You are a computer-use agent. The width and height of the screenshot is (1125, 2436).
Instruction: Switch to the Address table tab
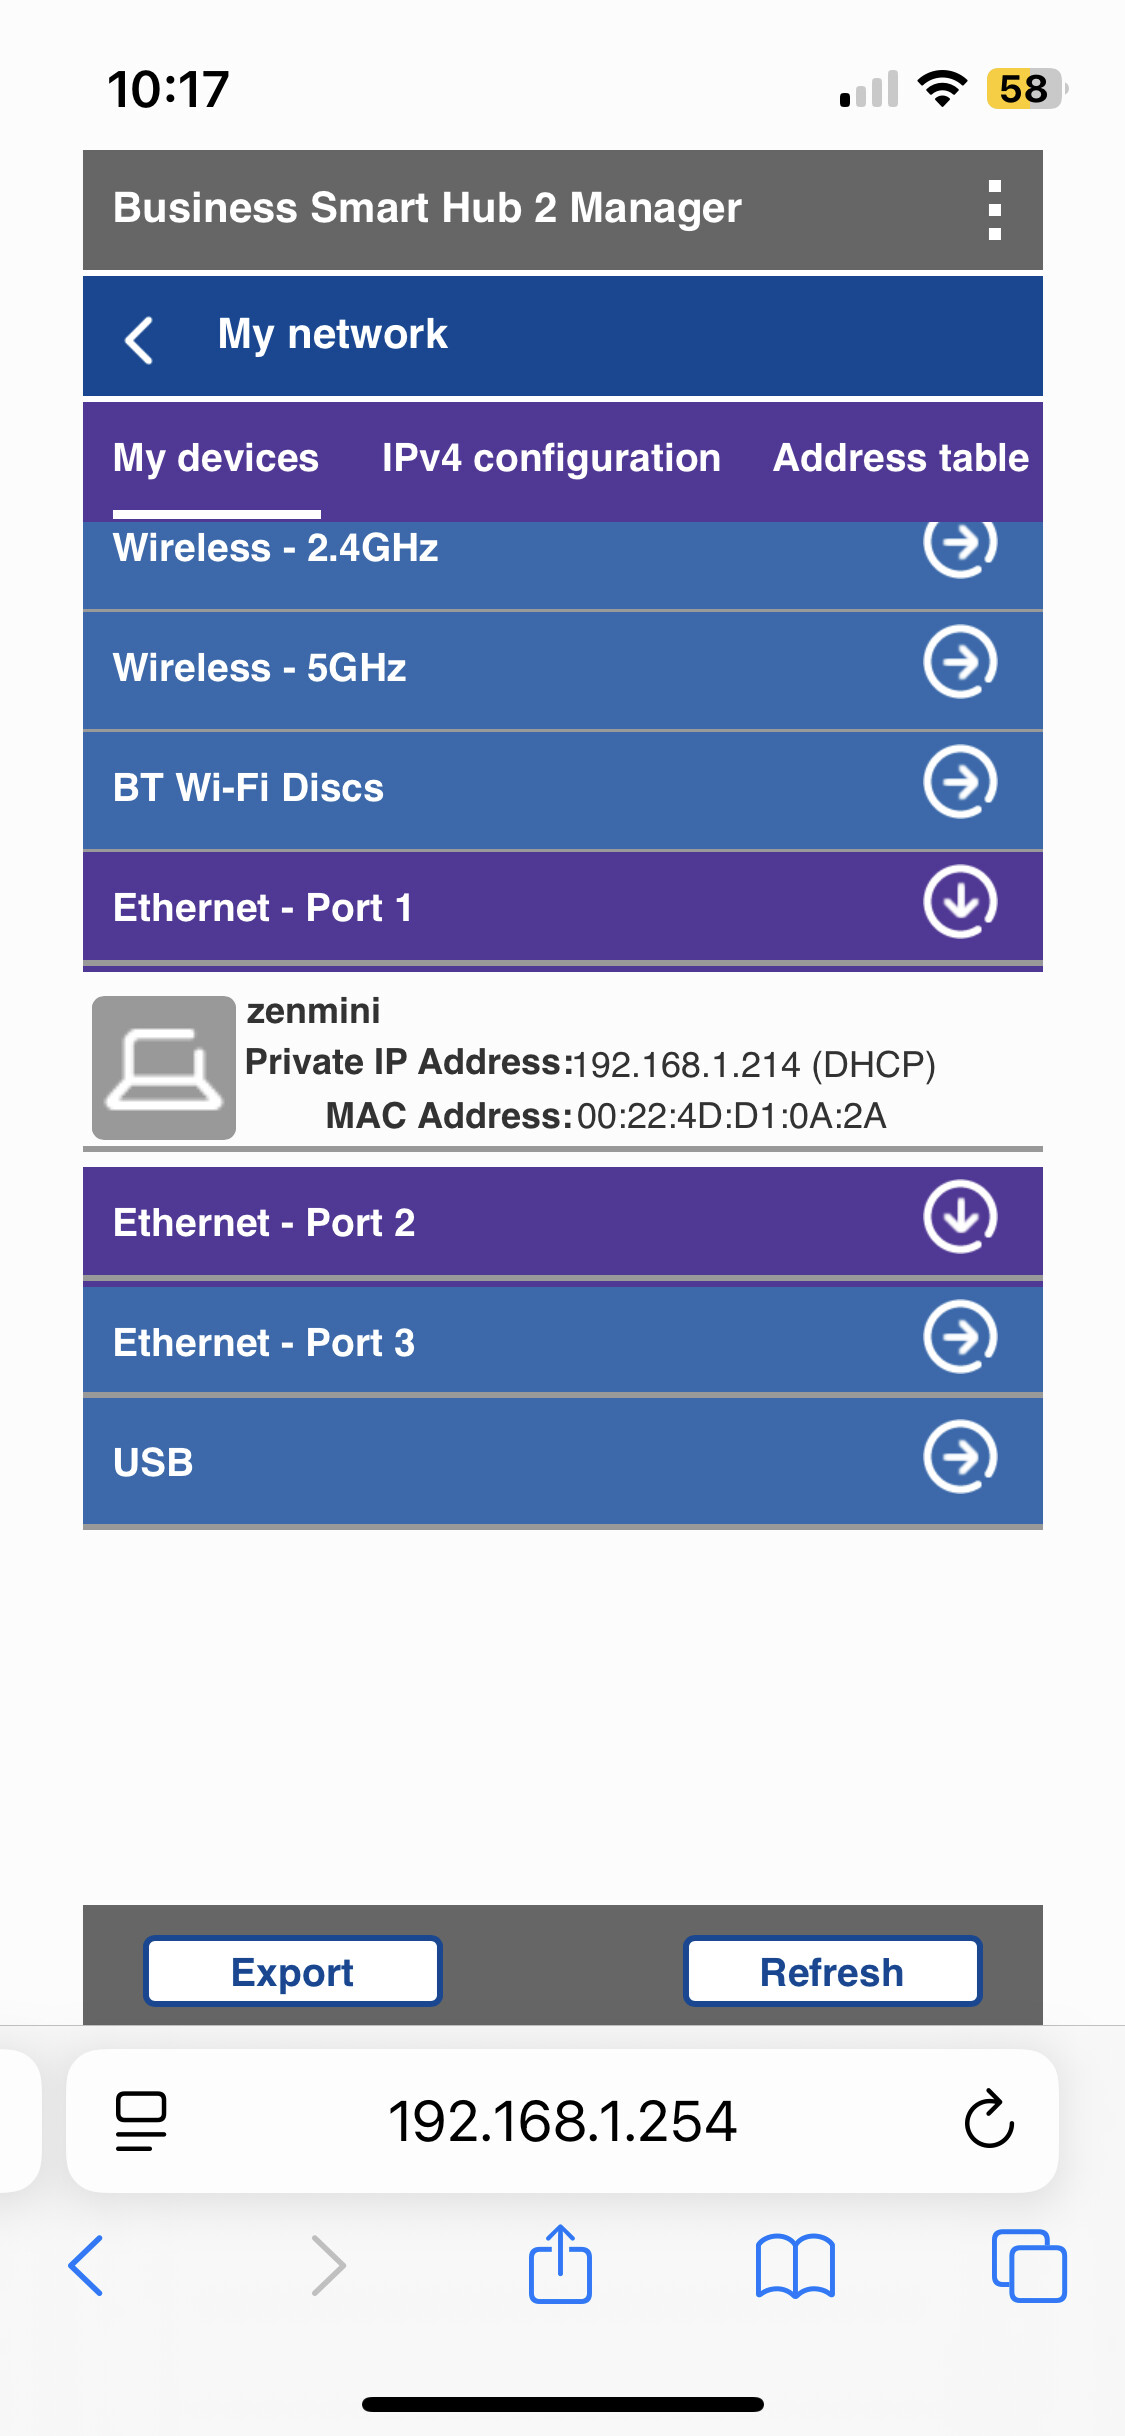901,458
